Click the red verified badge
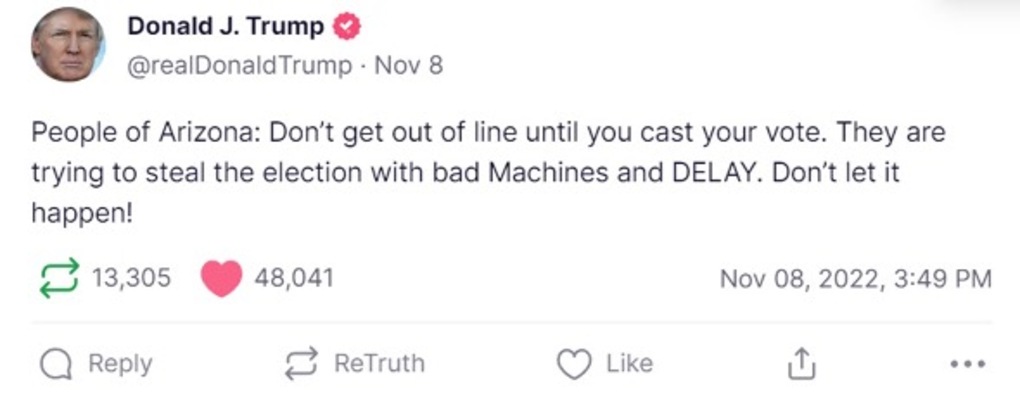This screenshot has height=411, width=1020. pyautogui.click(x=347, y=27)
